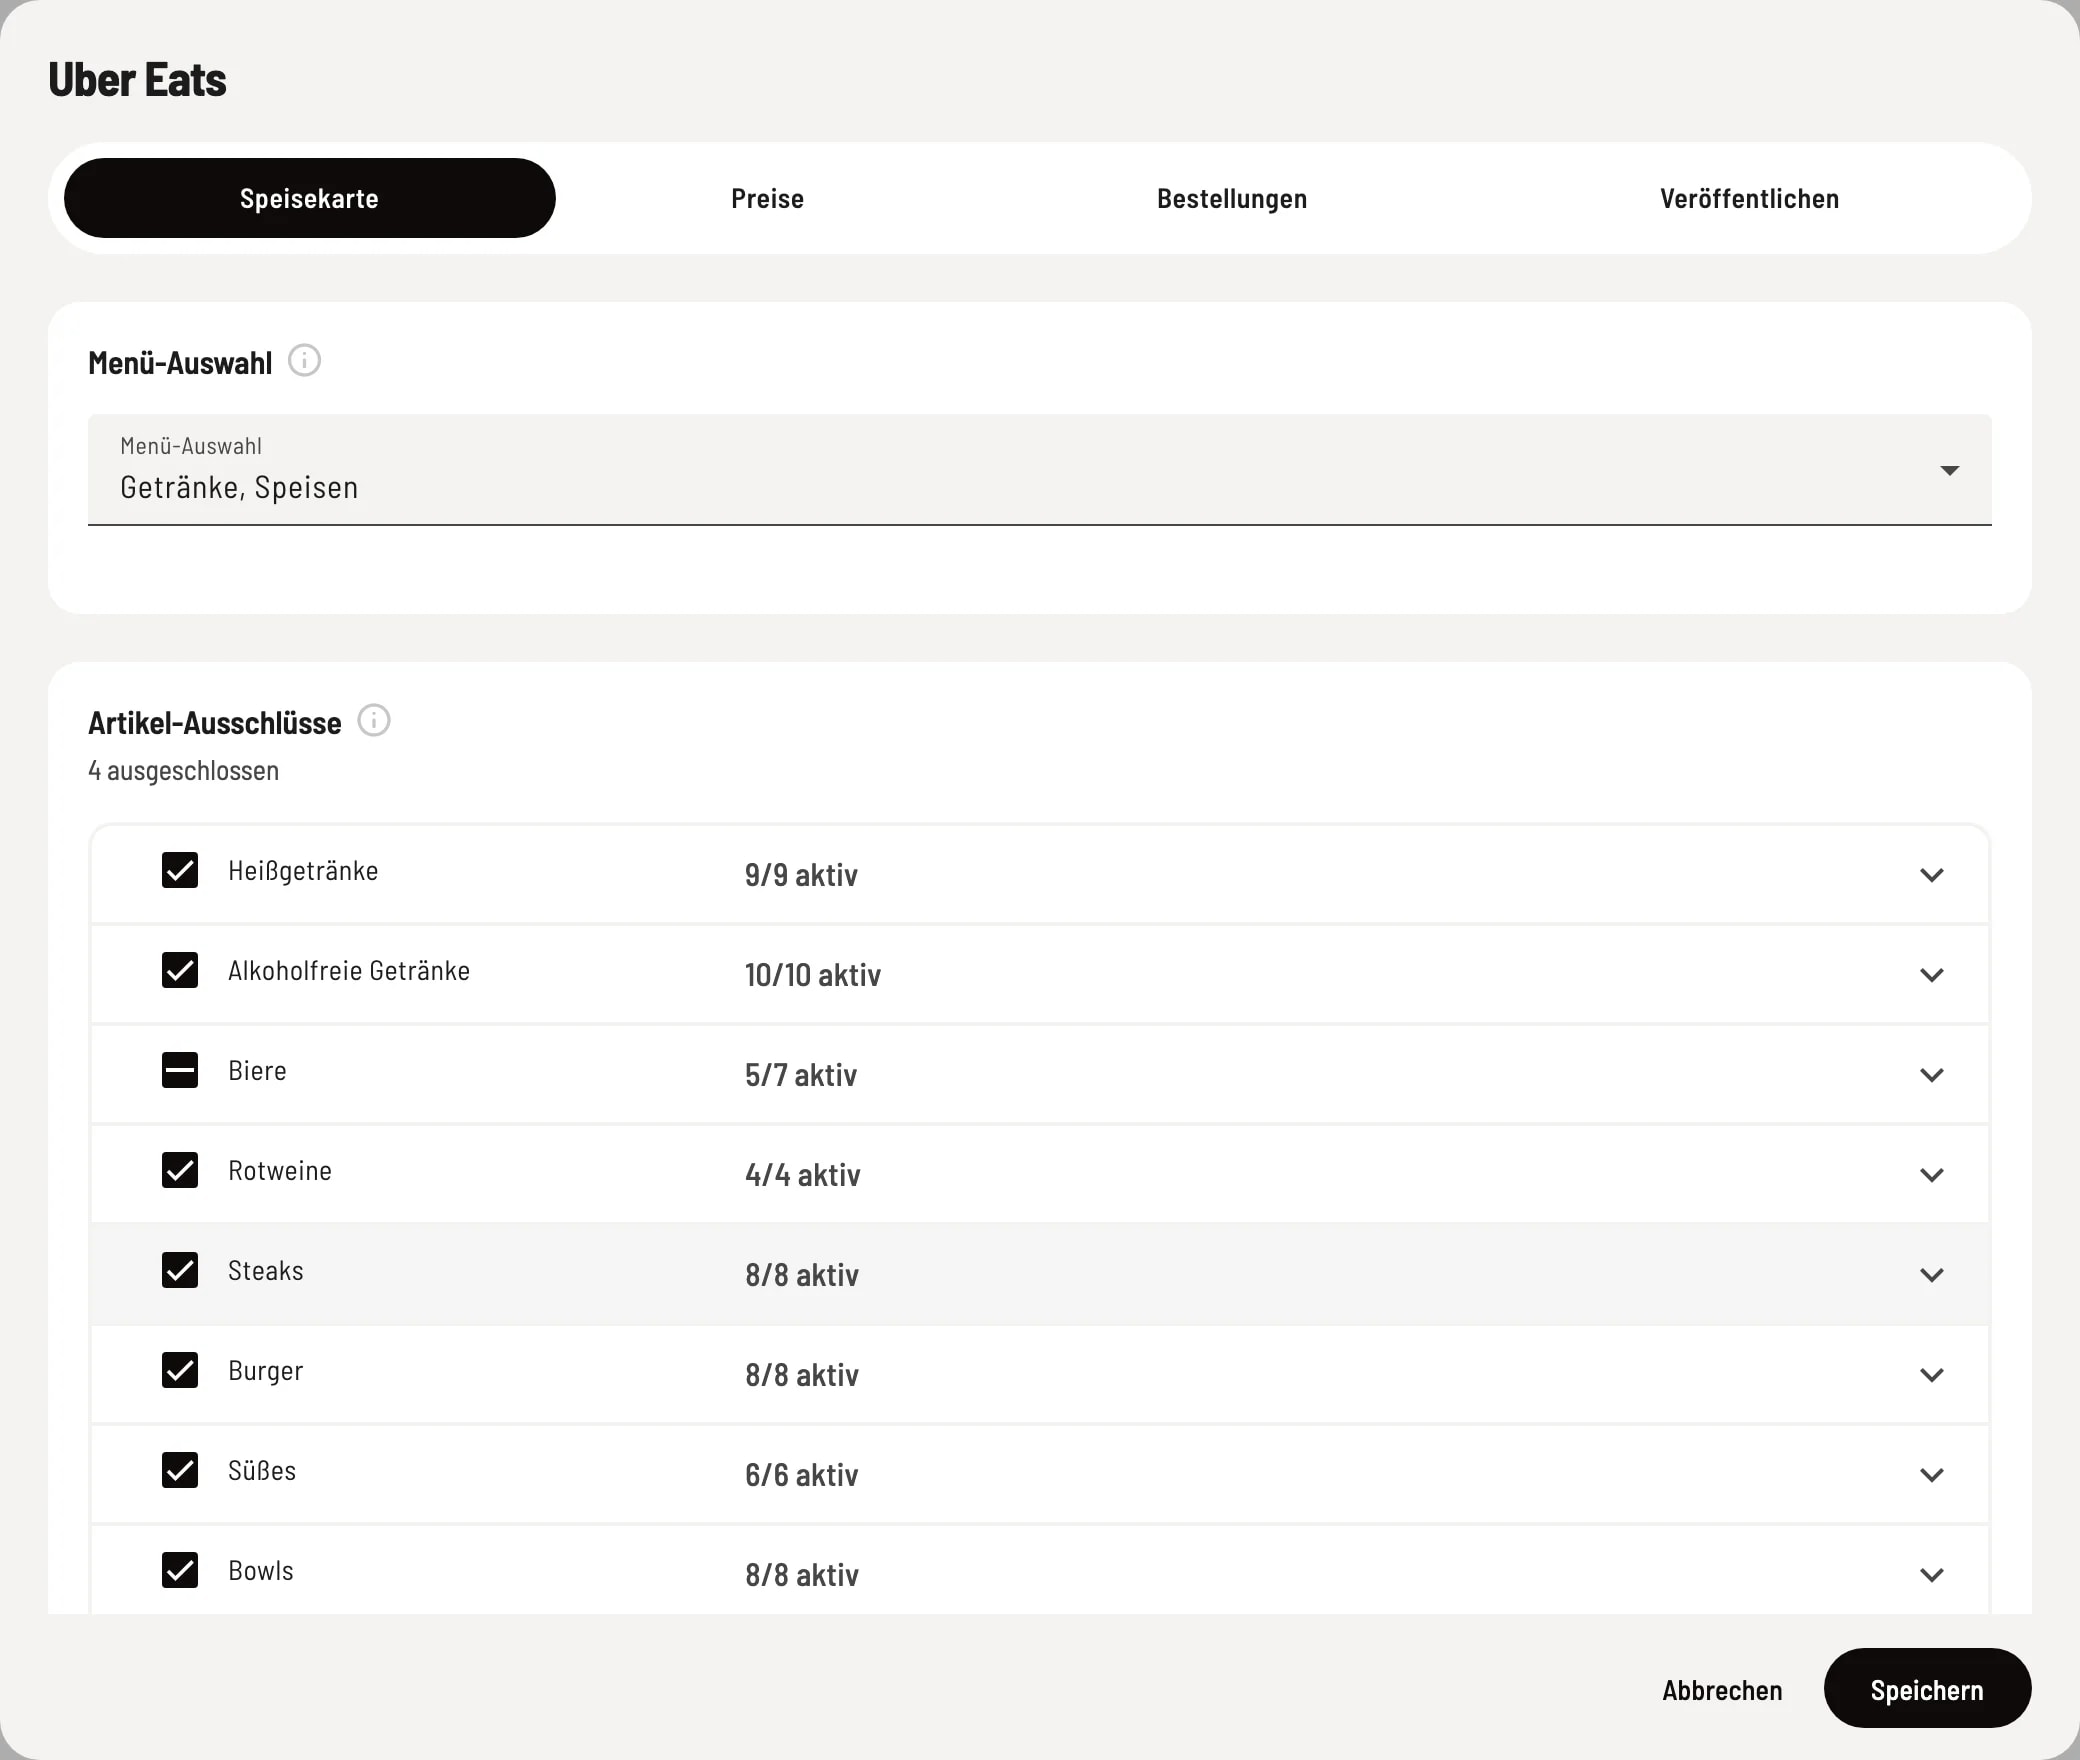Click the '6/6 aktiv' count for Süßes

pyautogui.click(x=801, y=1475)
